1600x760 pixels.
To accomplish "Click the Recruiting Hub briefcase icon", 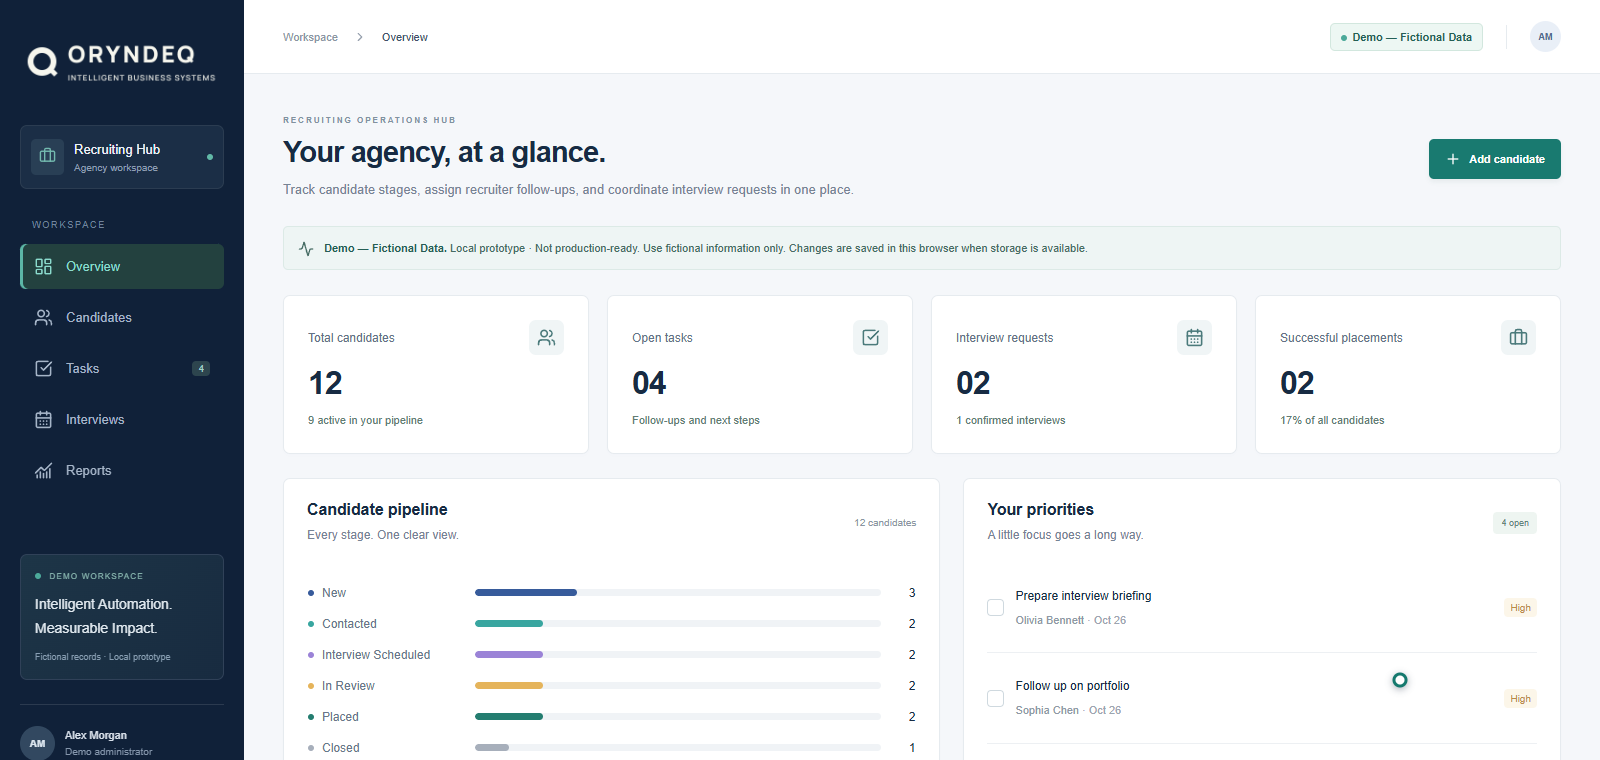I will click(47, 156).
